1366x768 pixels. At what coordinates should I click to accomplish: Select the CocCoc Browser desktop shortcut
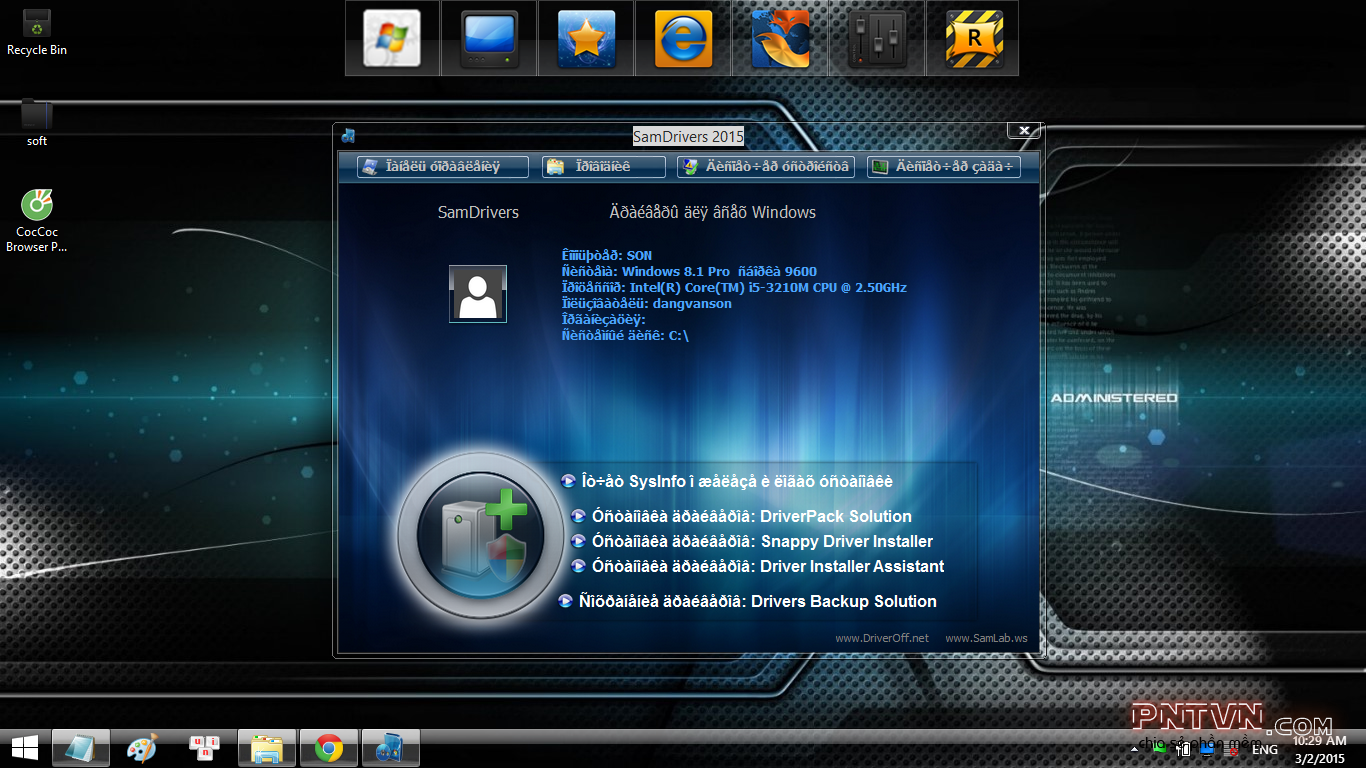point(37,221)
